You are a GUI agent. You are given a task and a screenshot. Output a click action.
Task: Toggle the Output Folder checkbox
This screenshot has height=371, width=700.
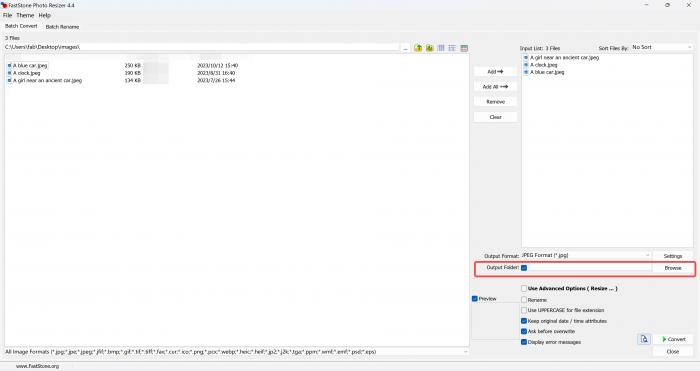pyautogui.click(x=524, y=268)
